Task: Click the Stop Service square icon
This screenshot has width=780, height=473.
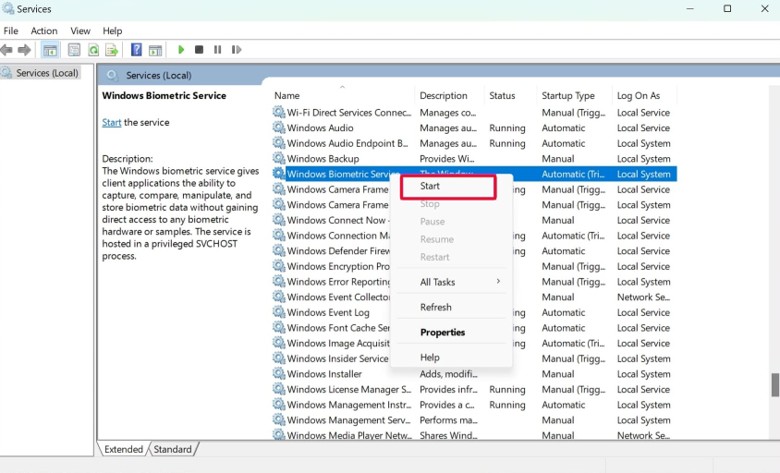Action: (199, 50)
